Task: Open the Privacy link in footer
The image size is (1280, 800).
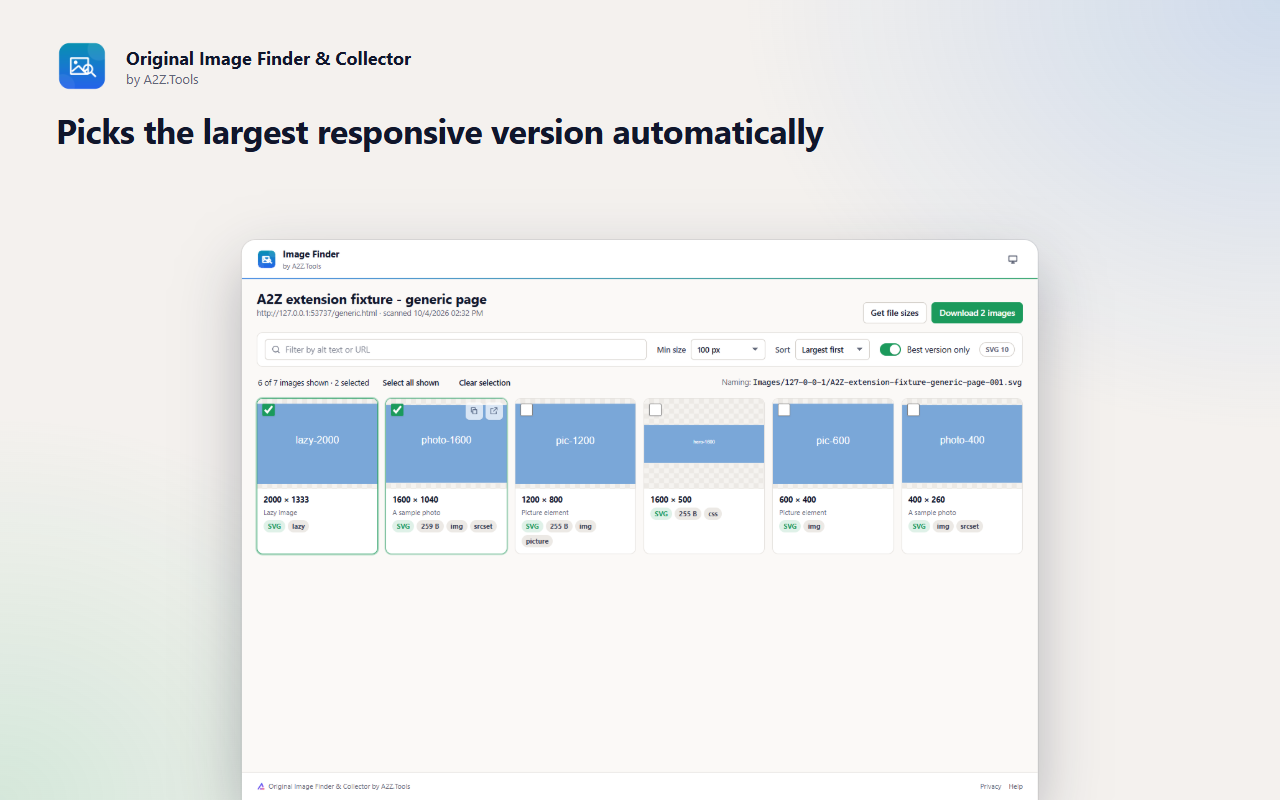Action: click(990, 786)
